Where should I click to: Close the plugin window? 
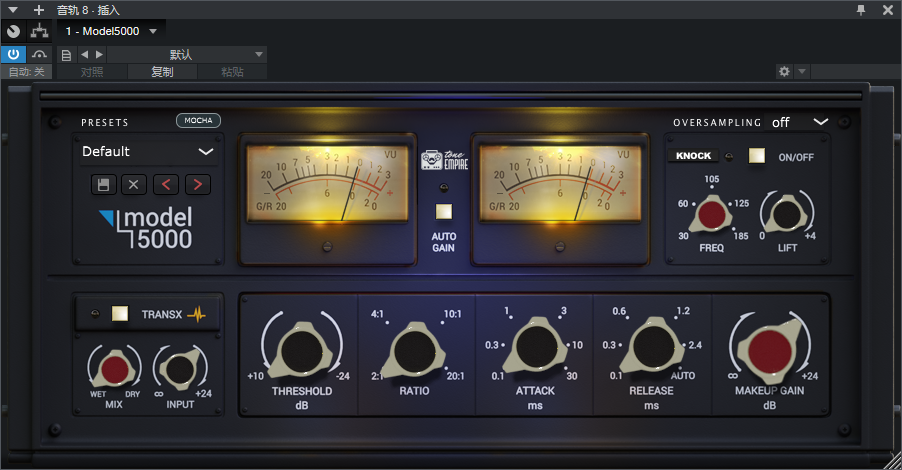point(888,10)
